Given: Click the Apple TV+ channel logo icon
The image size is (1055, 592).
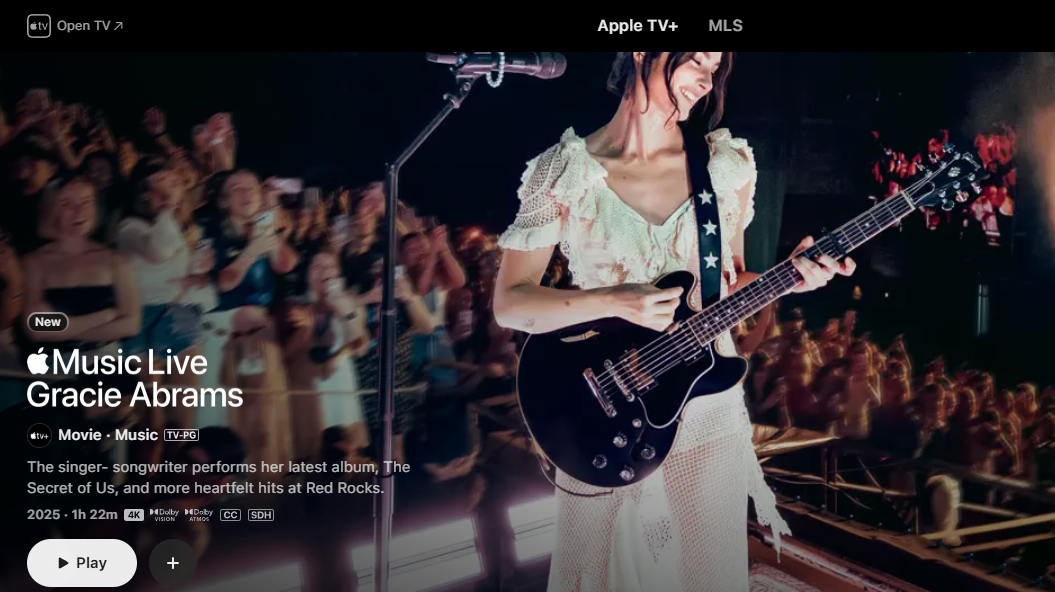Looking at the screenshot, I should point(39,435).
